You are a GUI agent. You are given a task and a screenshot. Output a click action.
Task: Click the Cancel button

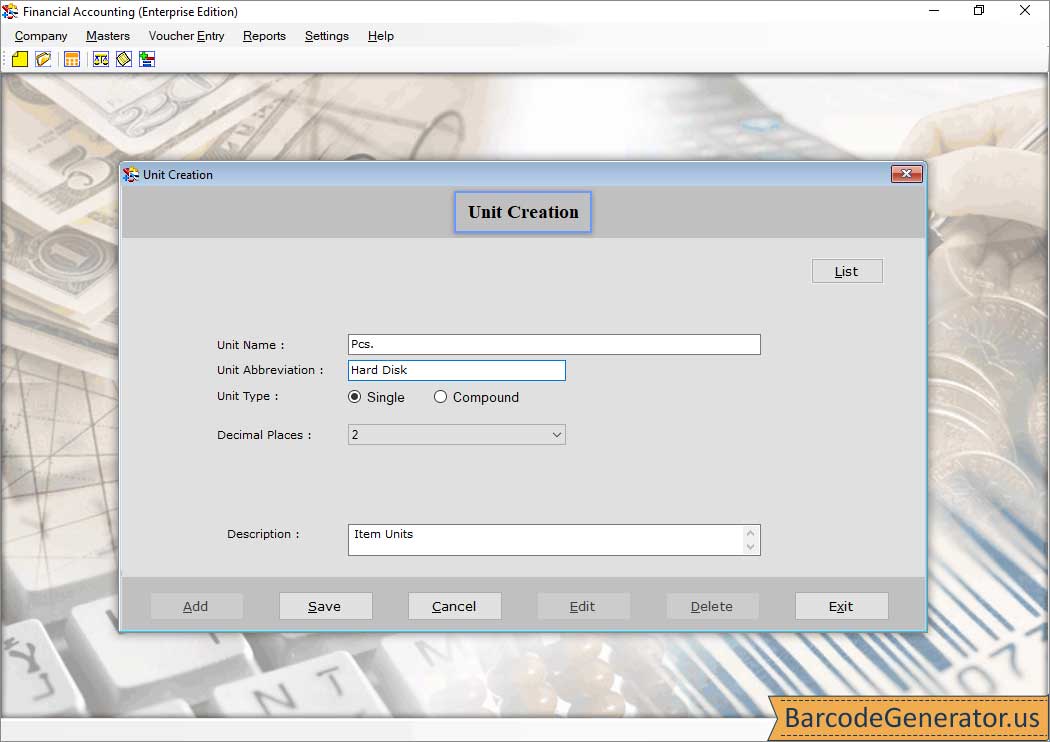tap(455, 606)
